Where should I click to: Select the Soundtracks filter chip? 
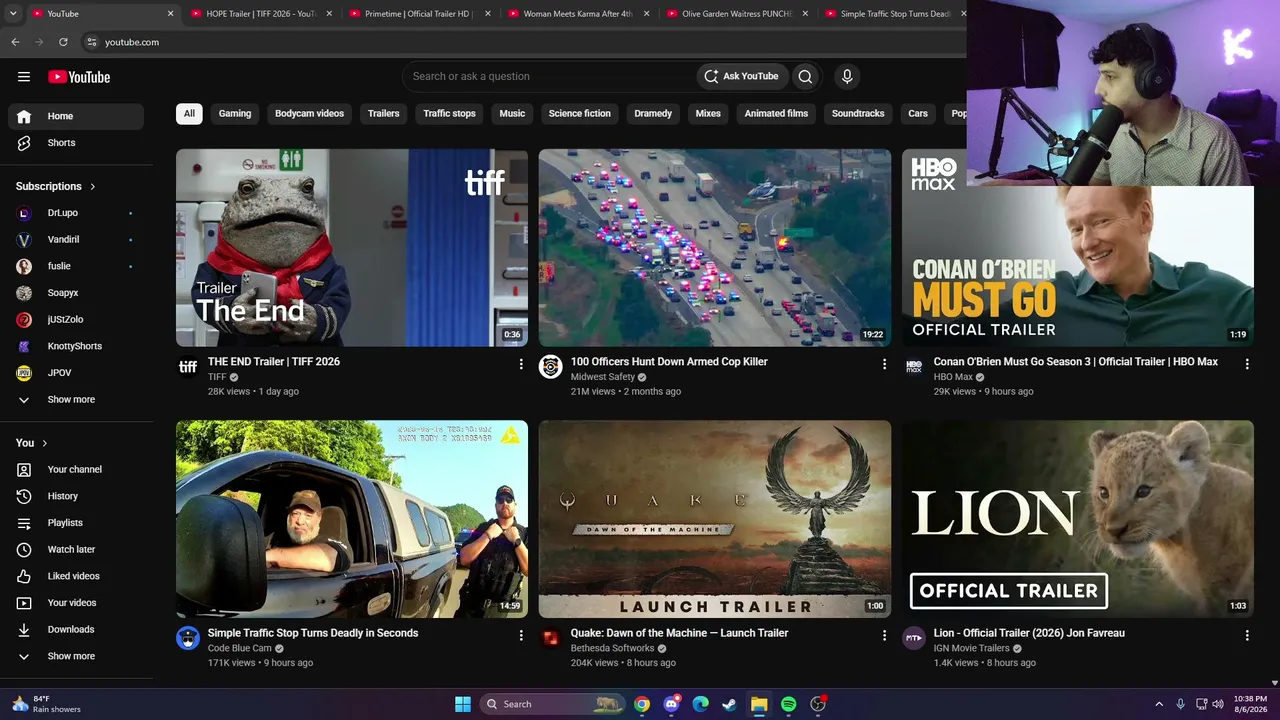tap(858, 113)
